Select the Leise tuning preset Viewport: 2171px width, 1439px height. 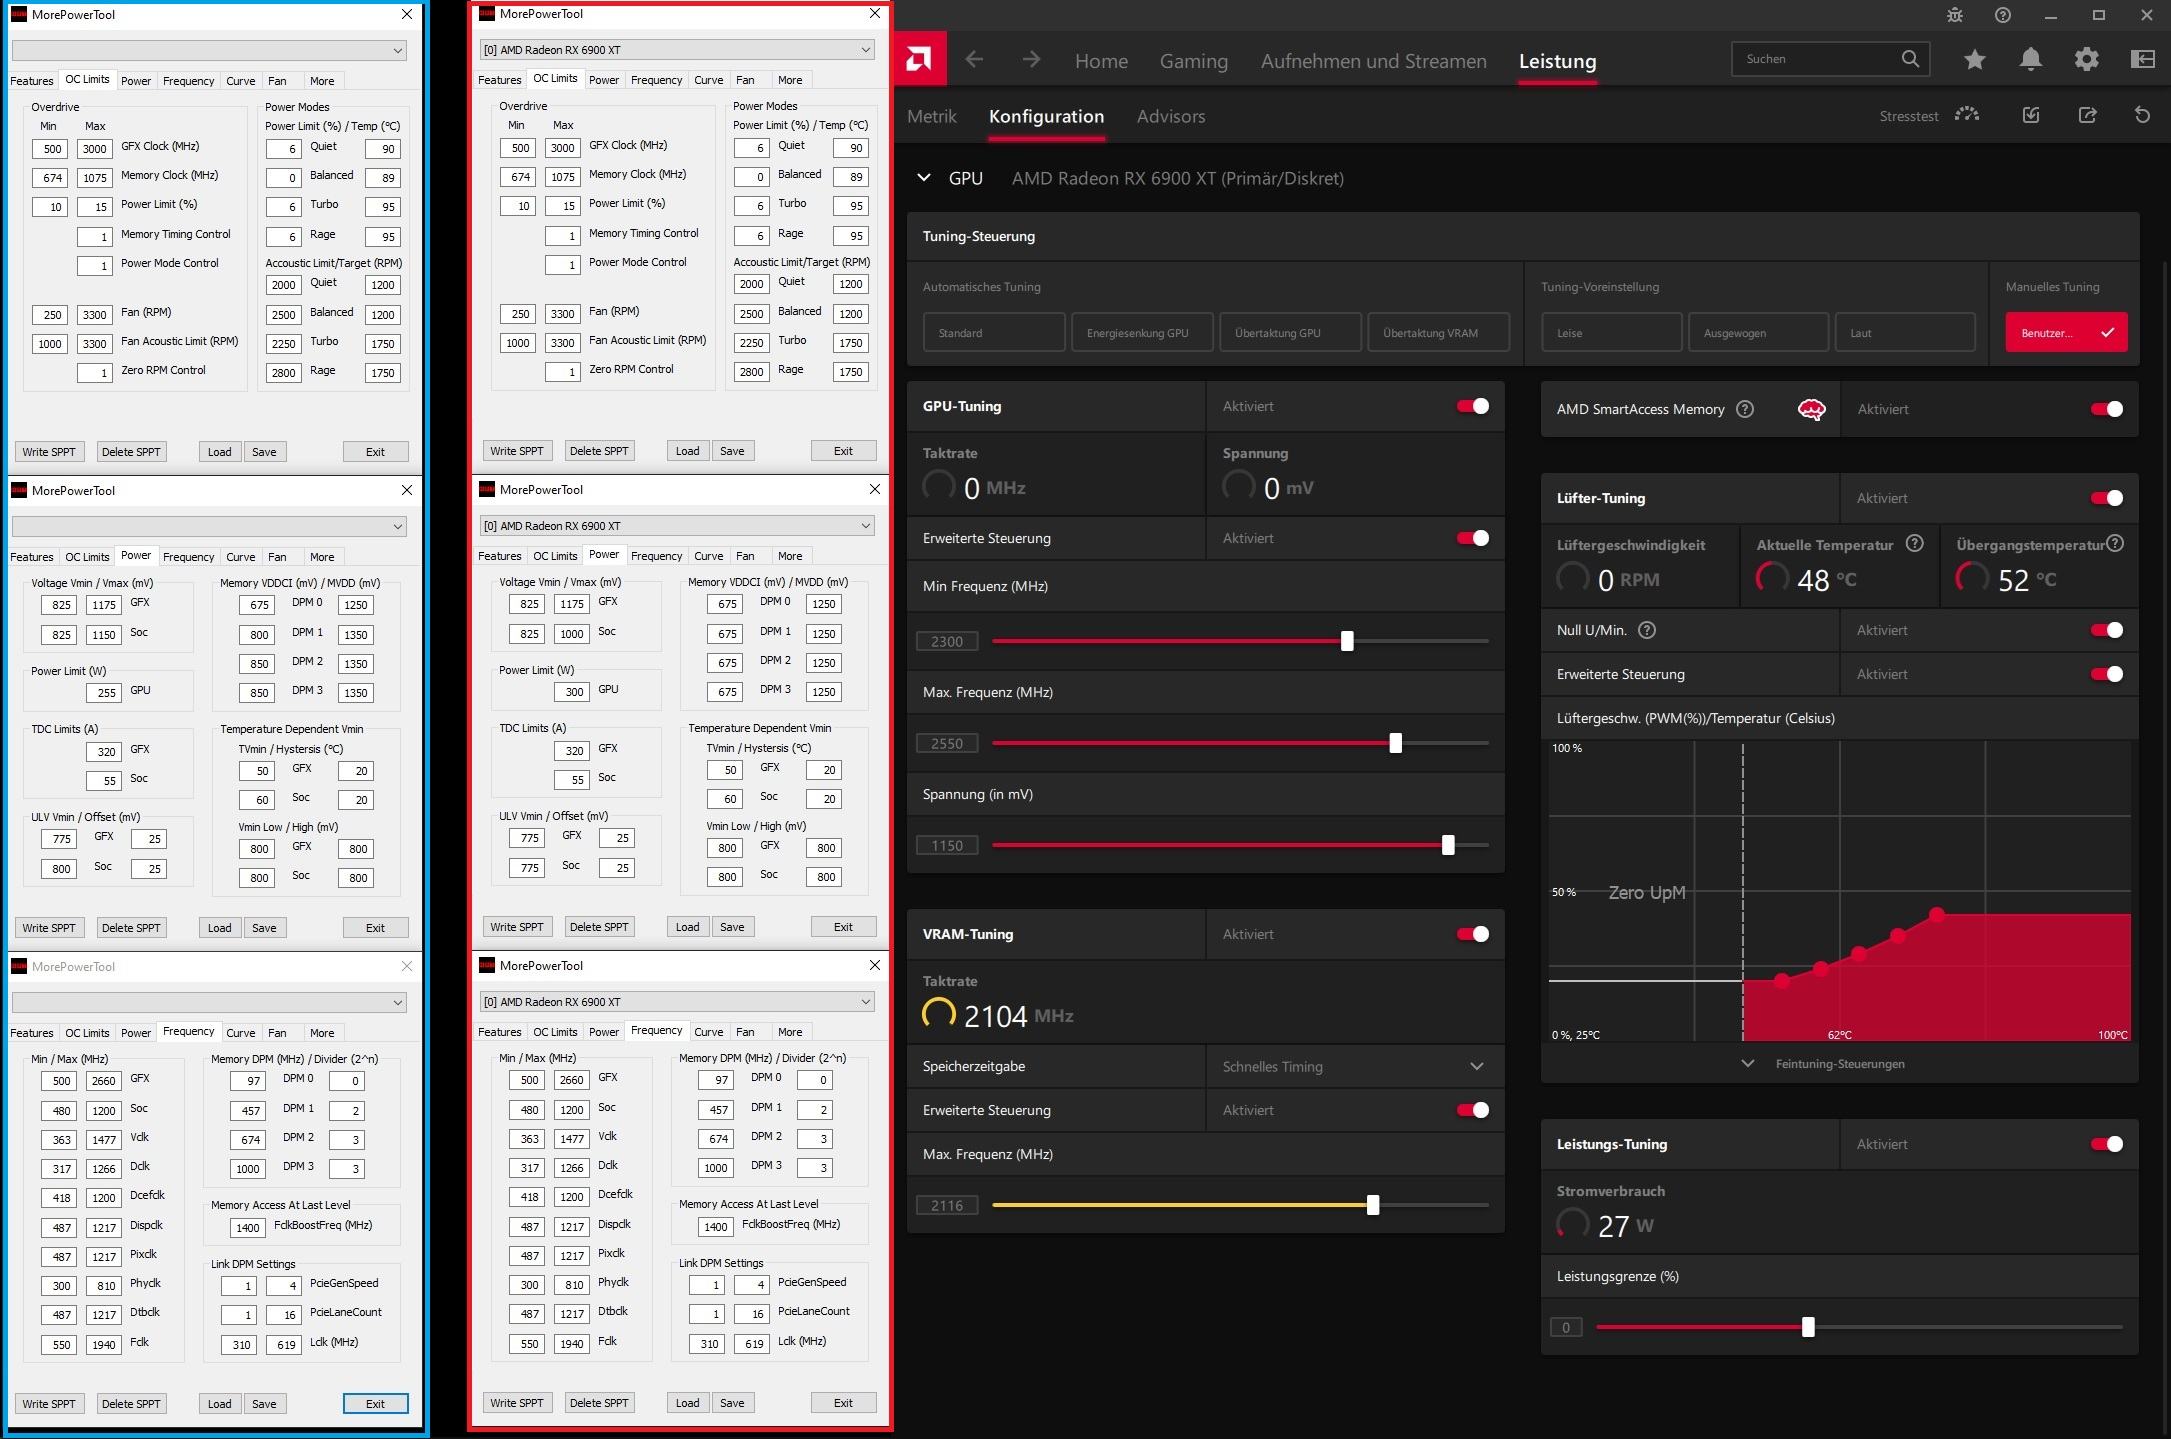coord(1611,332)
